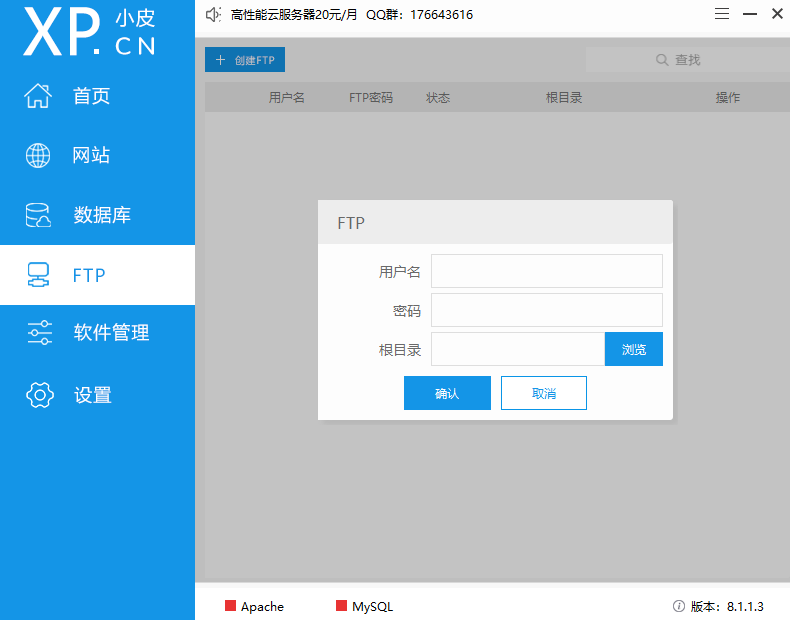Click the FTP network icon
This screenshot has height=620, width=790.
pyautogui.click(x=38, y=275)
